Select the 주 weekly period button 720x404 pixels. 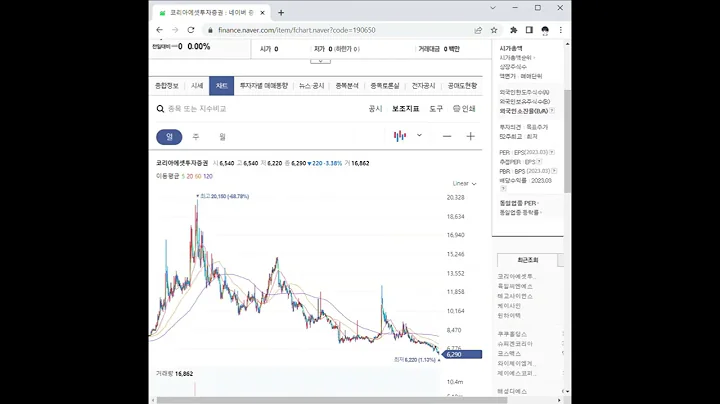(x=196, y=137)
